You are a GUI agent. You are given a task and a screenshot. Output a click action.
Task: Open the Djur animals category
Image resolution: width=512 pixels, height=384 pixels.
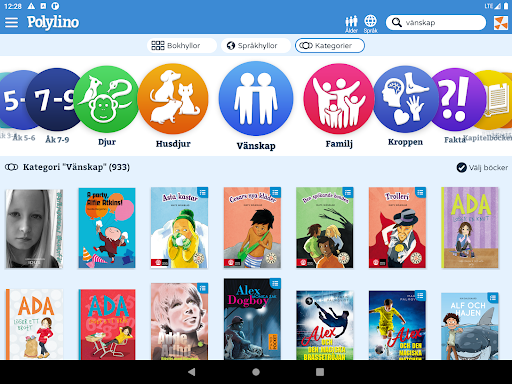pos(107,99)
